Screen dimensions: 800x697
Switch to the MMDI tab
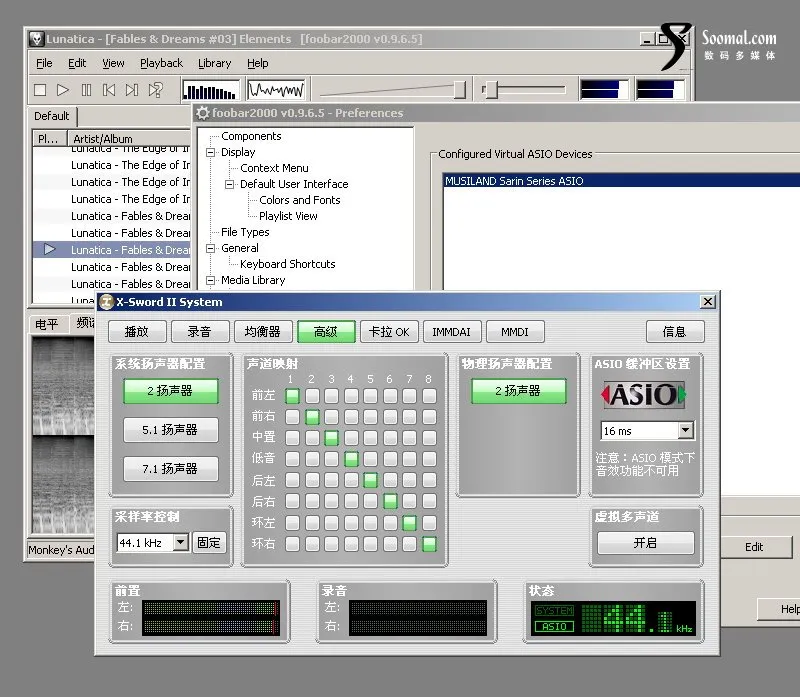click(x=515, y=332)
